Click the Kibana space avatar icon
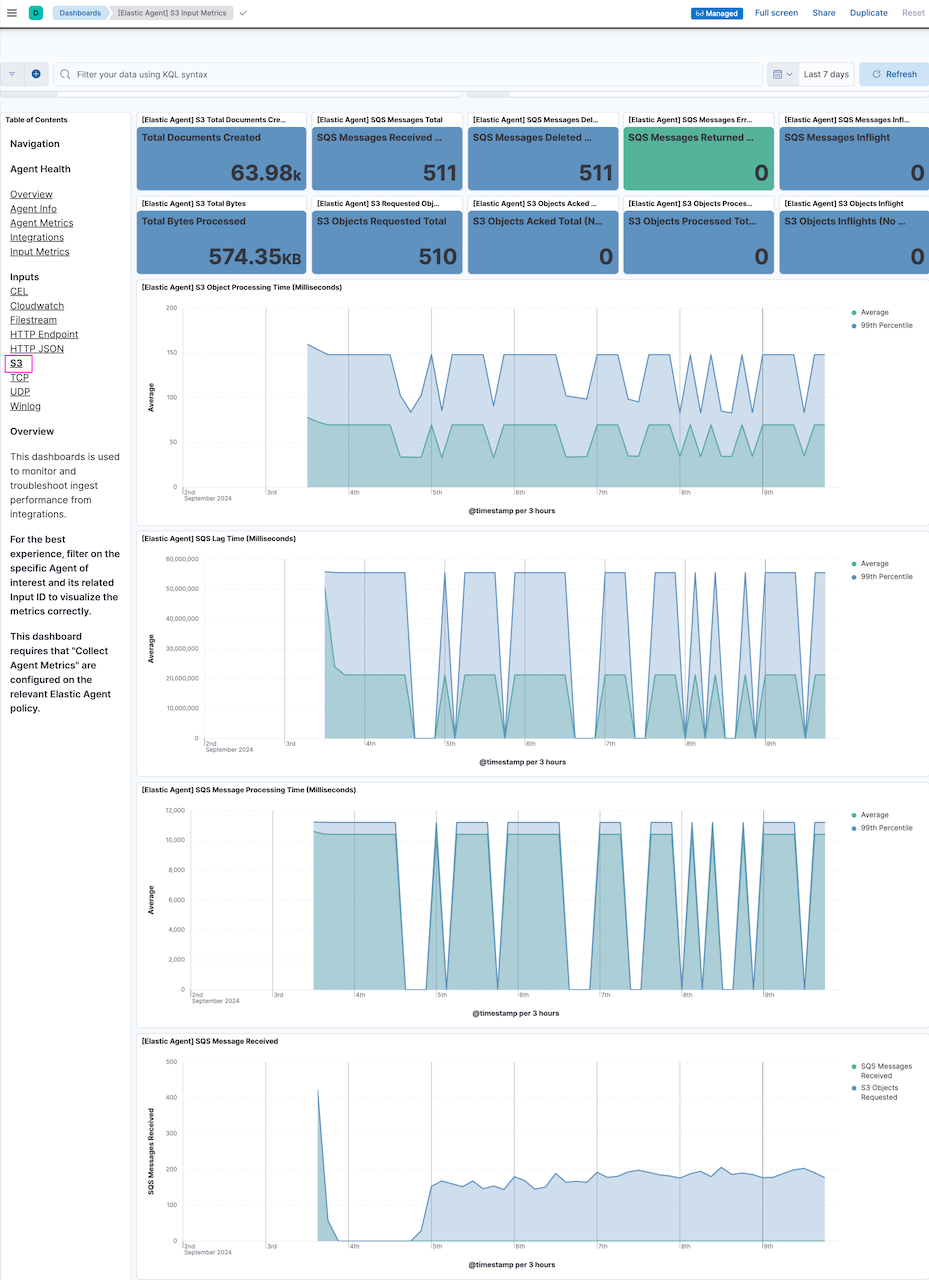This screenshot has height=1280, width=929. [35, 12]
